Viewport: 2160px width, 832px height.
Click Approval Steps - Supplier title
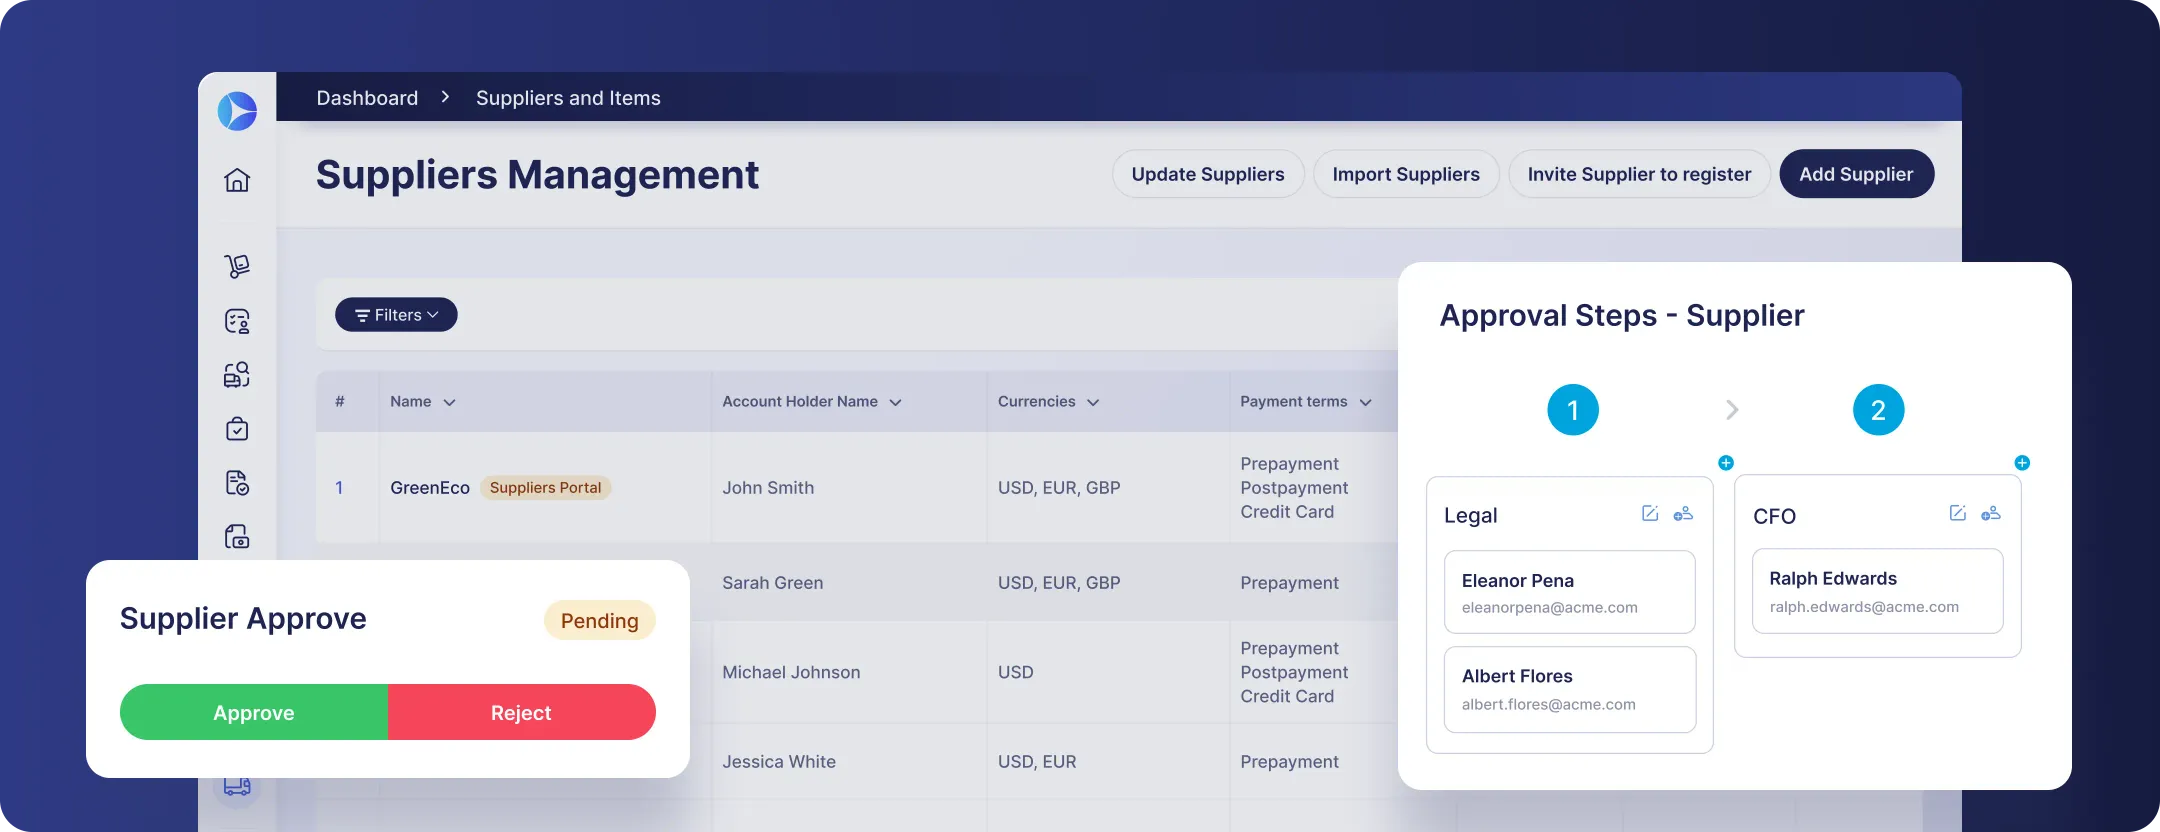point(1622,315)
